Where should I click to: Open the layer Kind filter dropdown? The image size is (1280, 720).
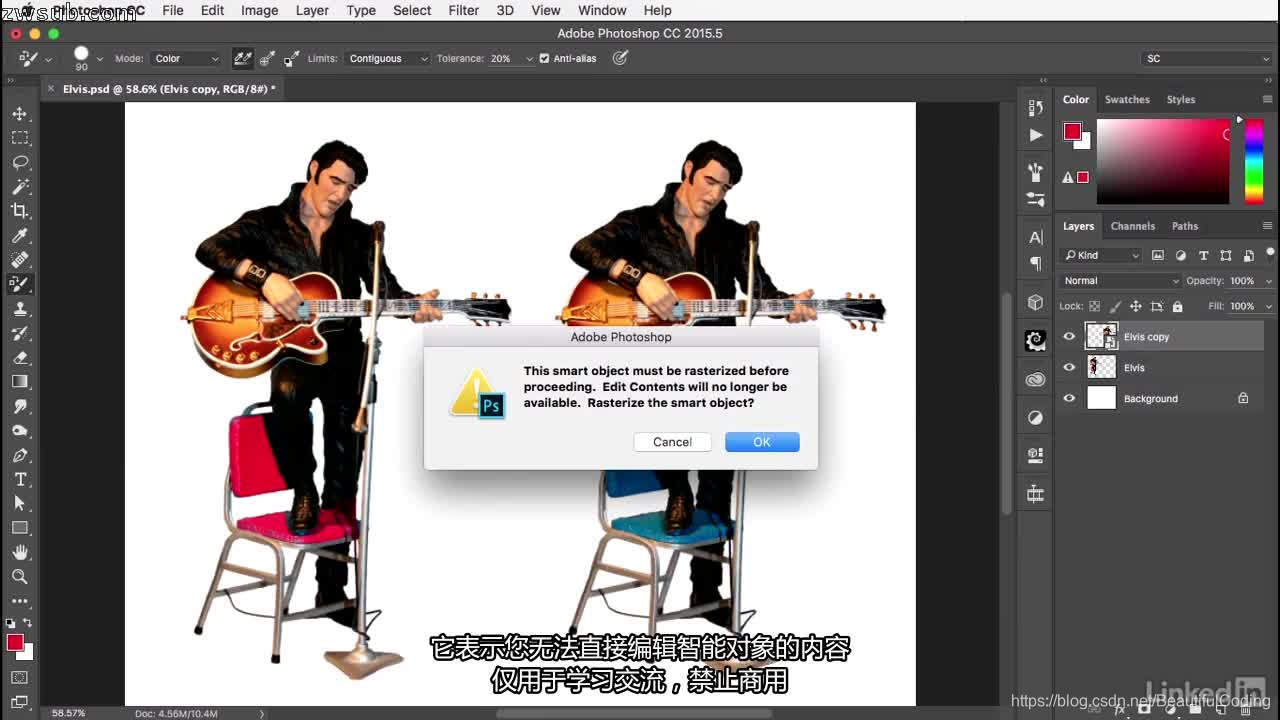pyautogui.click(x=1102, y=255)
